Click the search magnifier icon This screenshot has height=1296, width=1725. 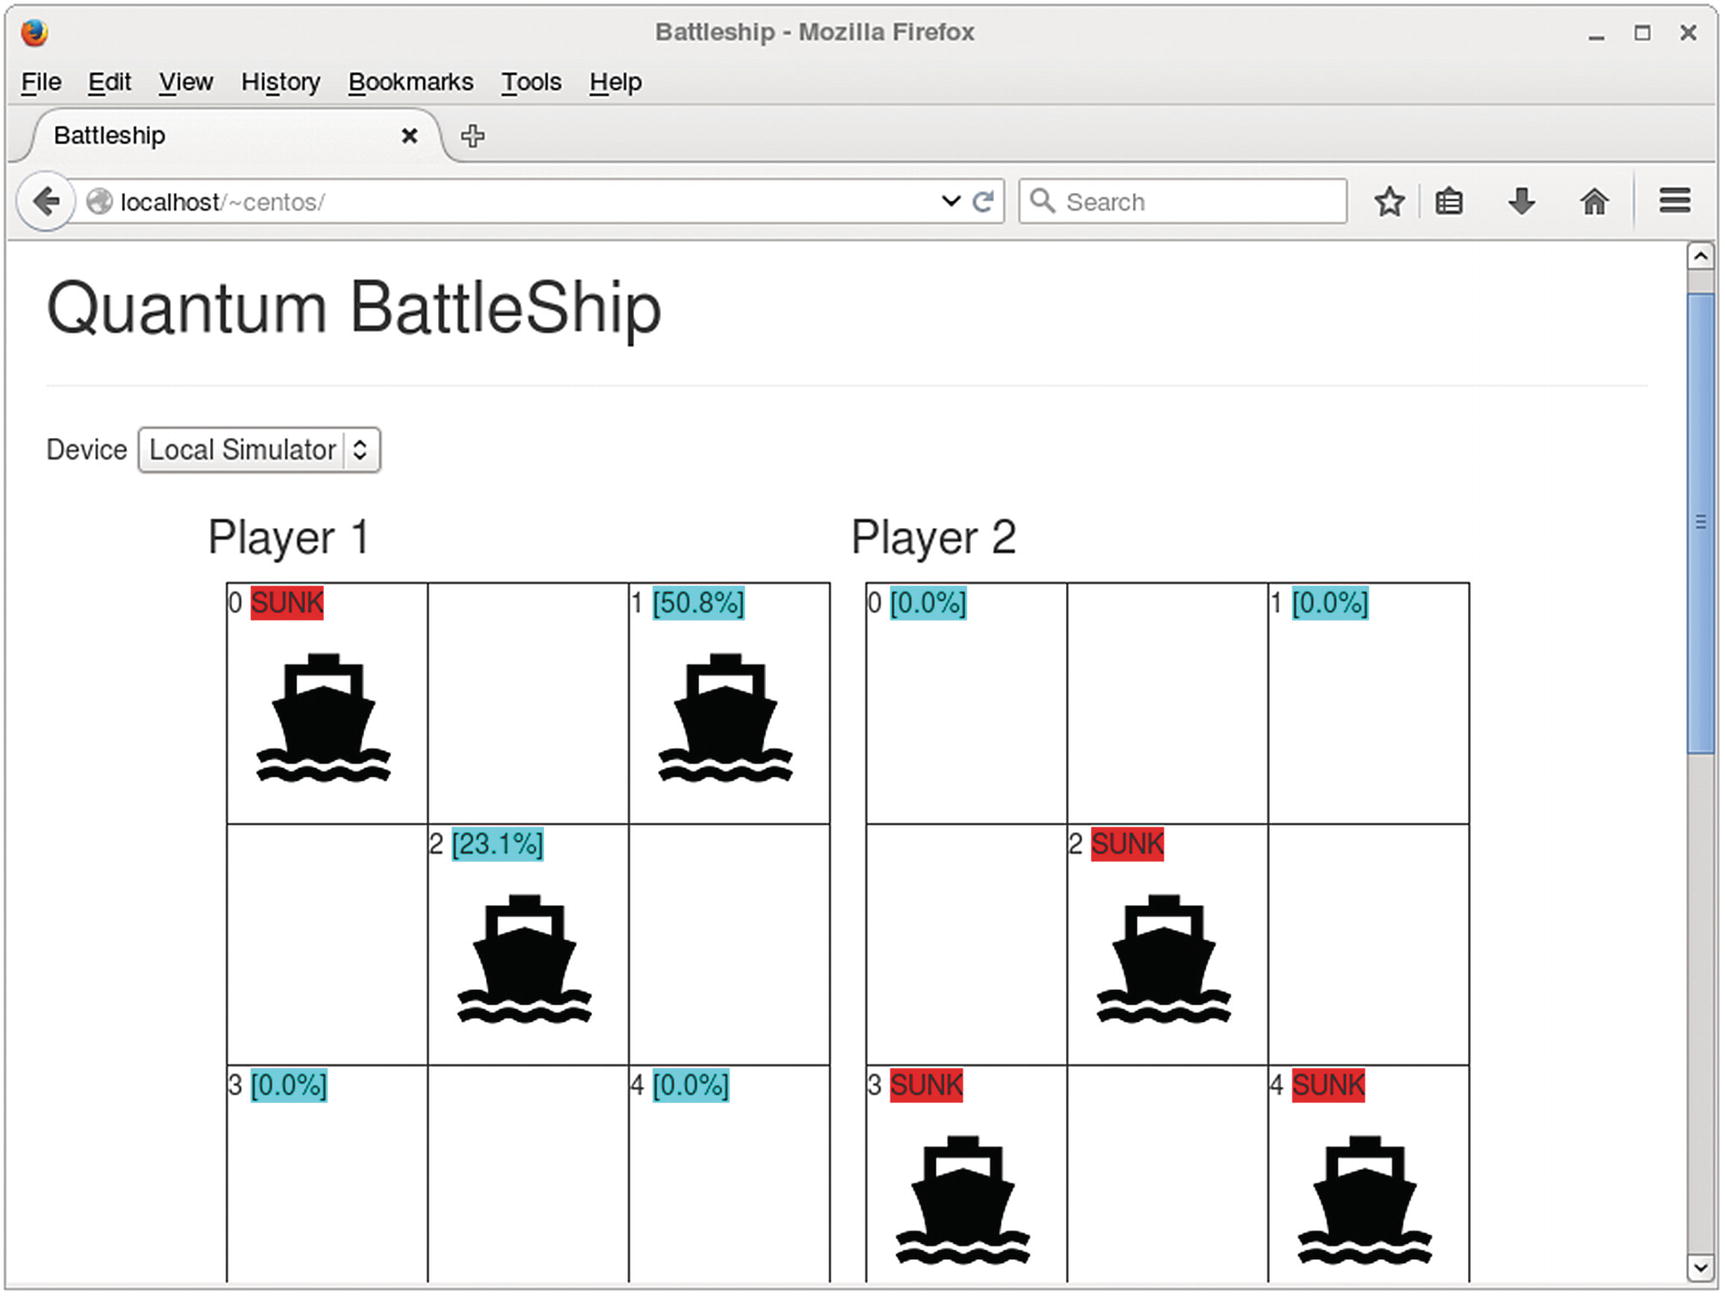coord(1042,201)
